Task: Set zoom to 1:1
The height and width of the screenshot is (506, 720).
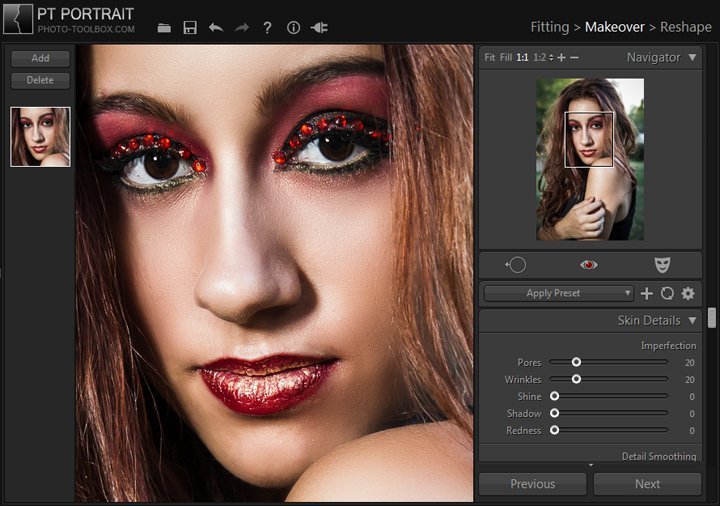Action: pyautogui.click(x=522, y=57)
